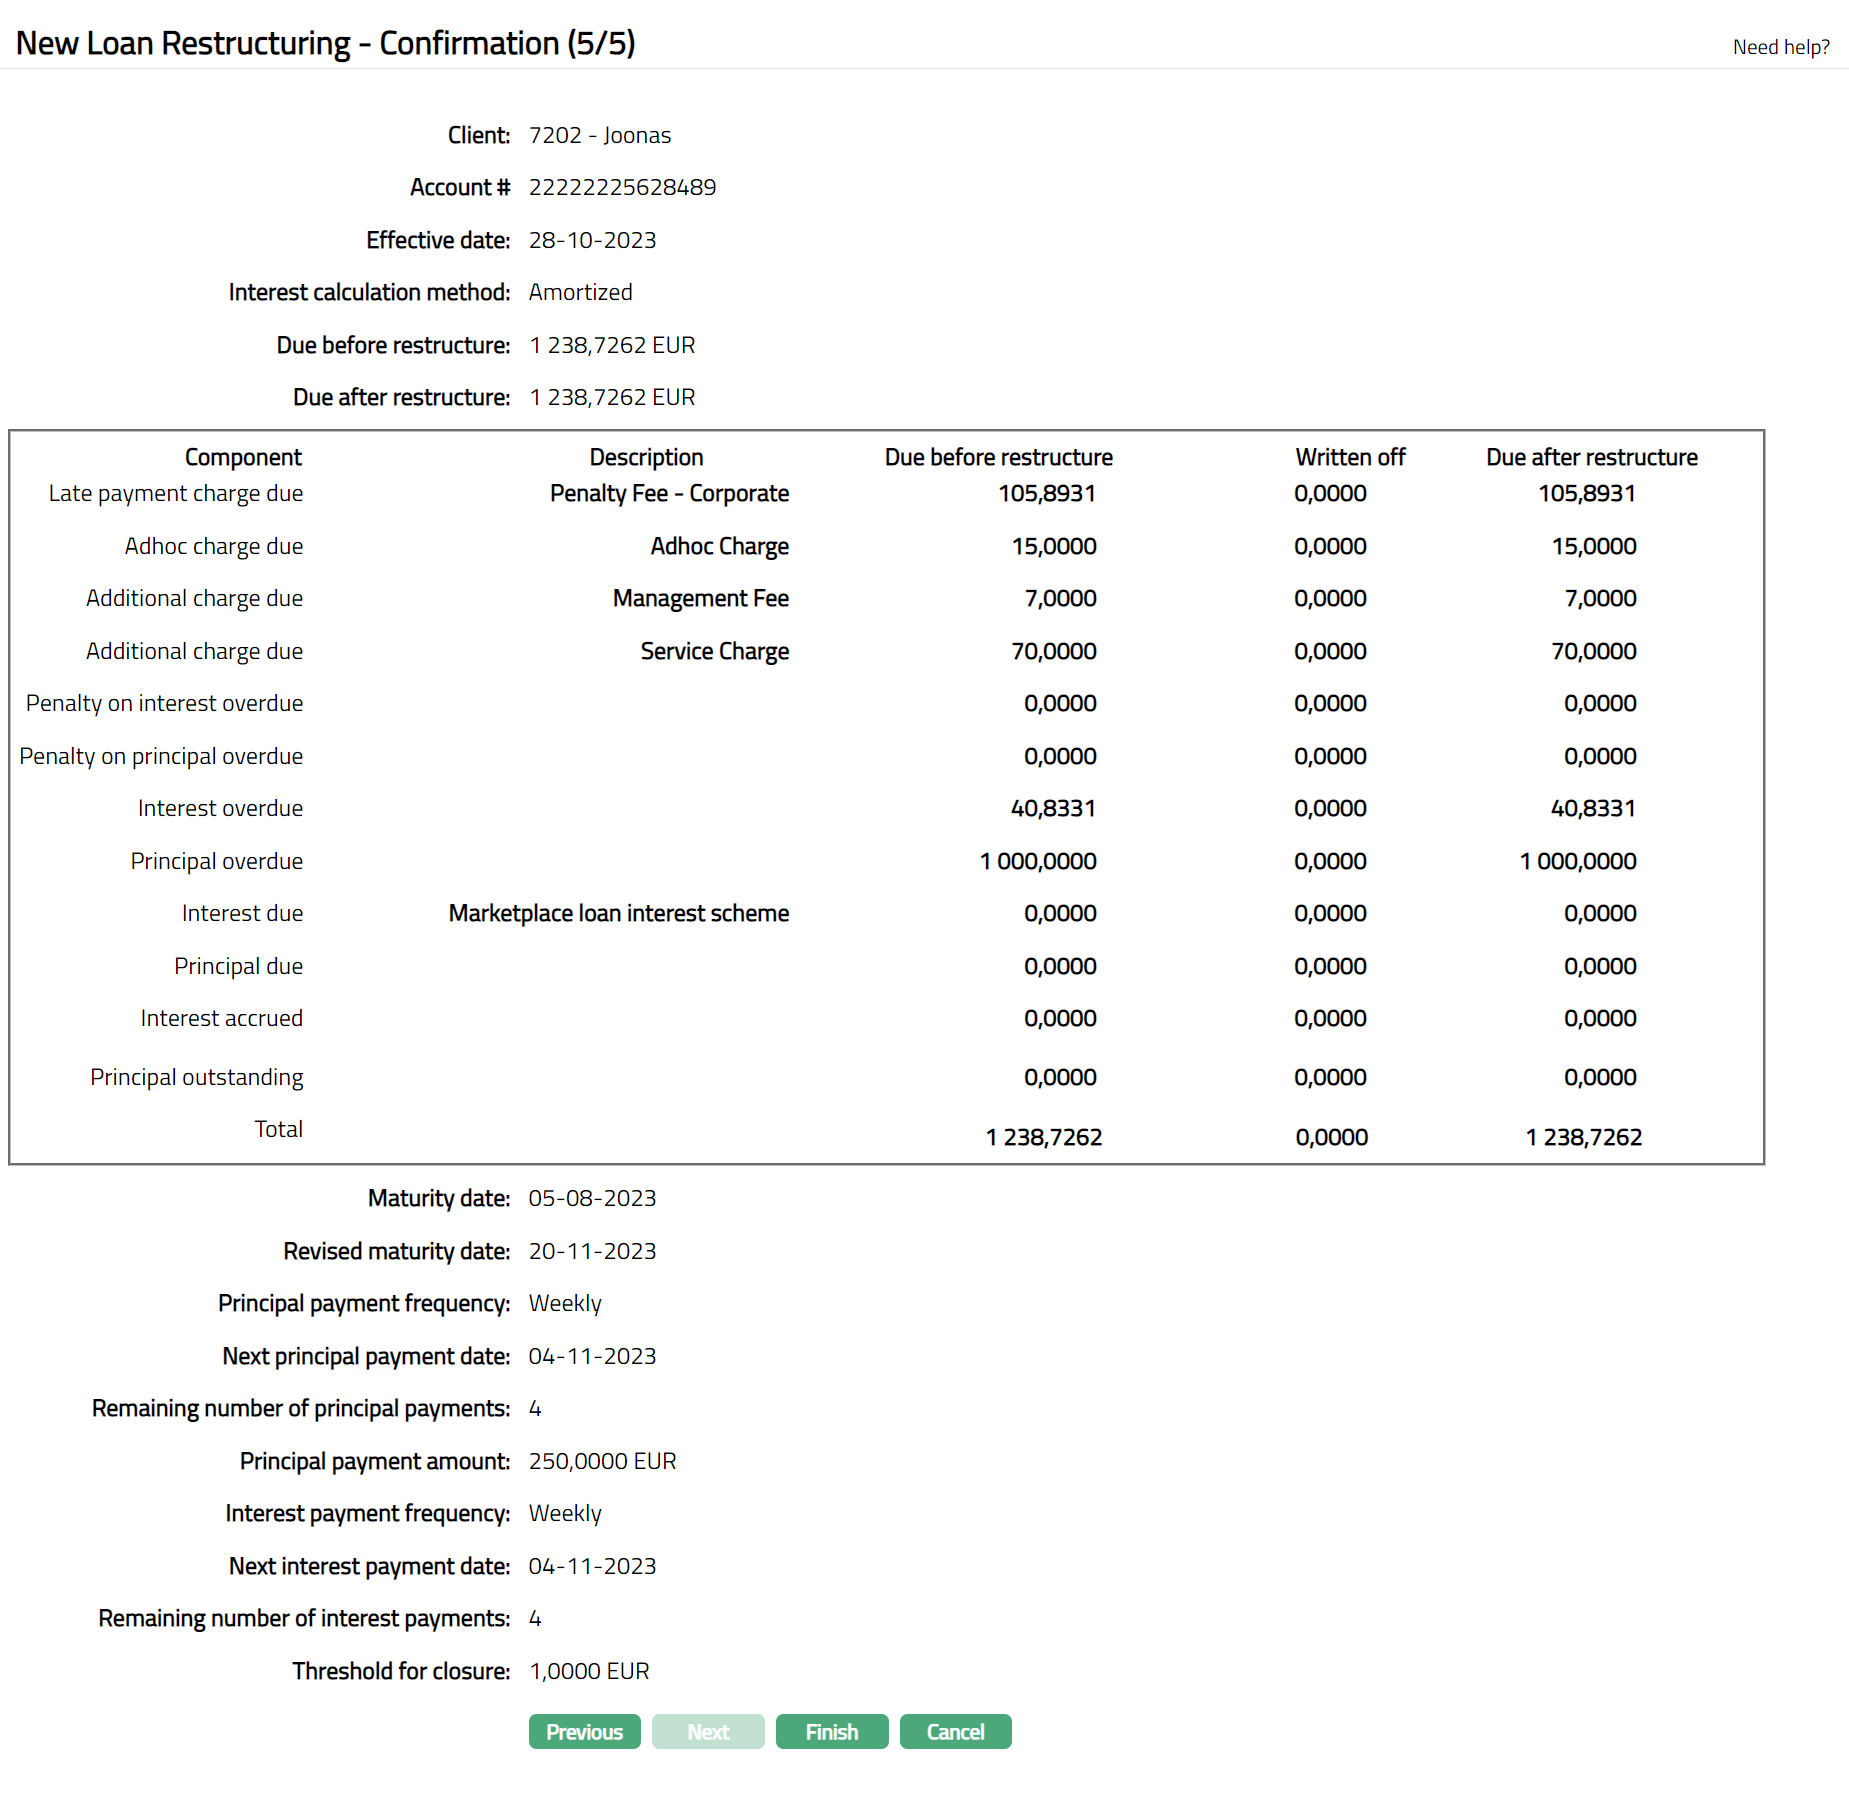Click the Marketplace loan interest scheme text
The height and width of the screenshot is (1801, 1849).
tap(618, 913)
